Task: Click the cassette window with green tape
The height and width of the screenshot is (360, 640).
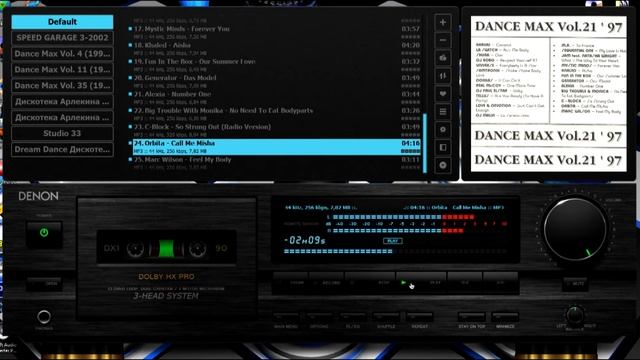Action: pos(166,248)
